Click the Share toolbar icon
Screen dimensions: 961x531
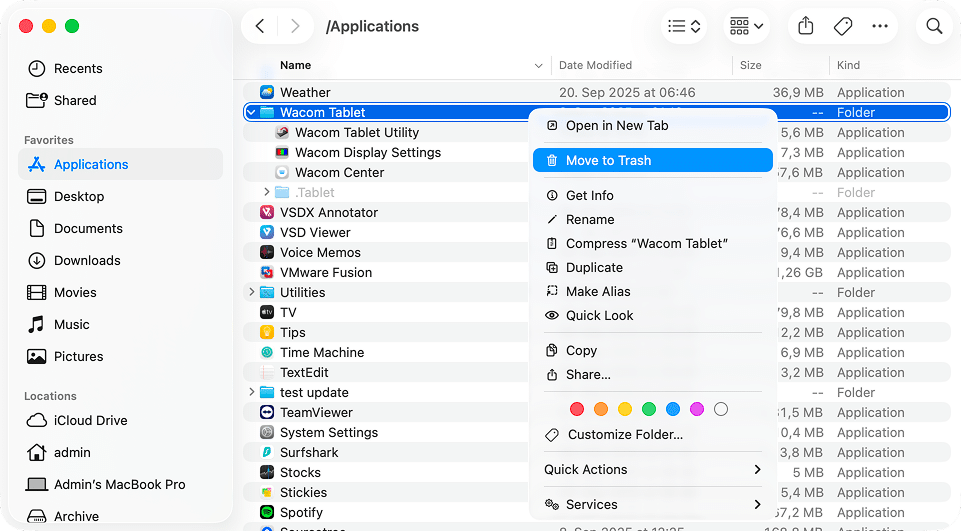click(805, 26)
